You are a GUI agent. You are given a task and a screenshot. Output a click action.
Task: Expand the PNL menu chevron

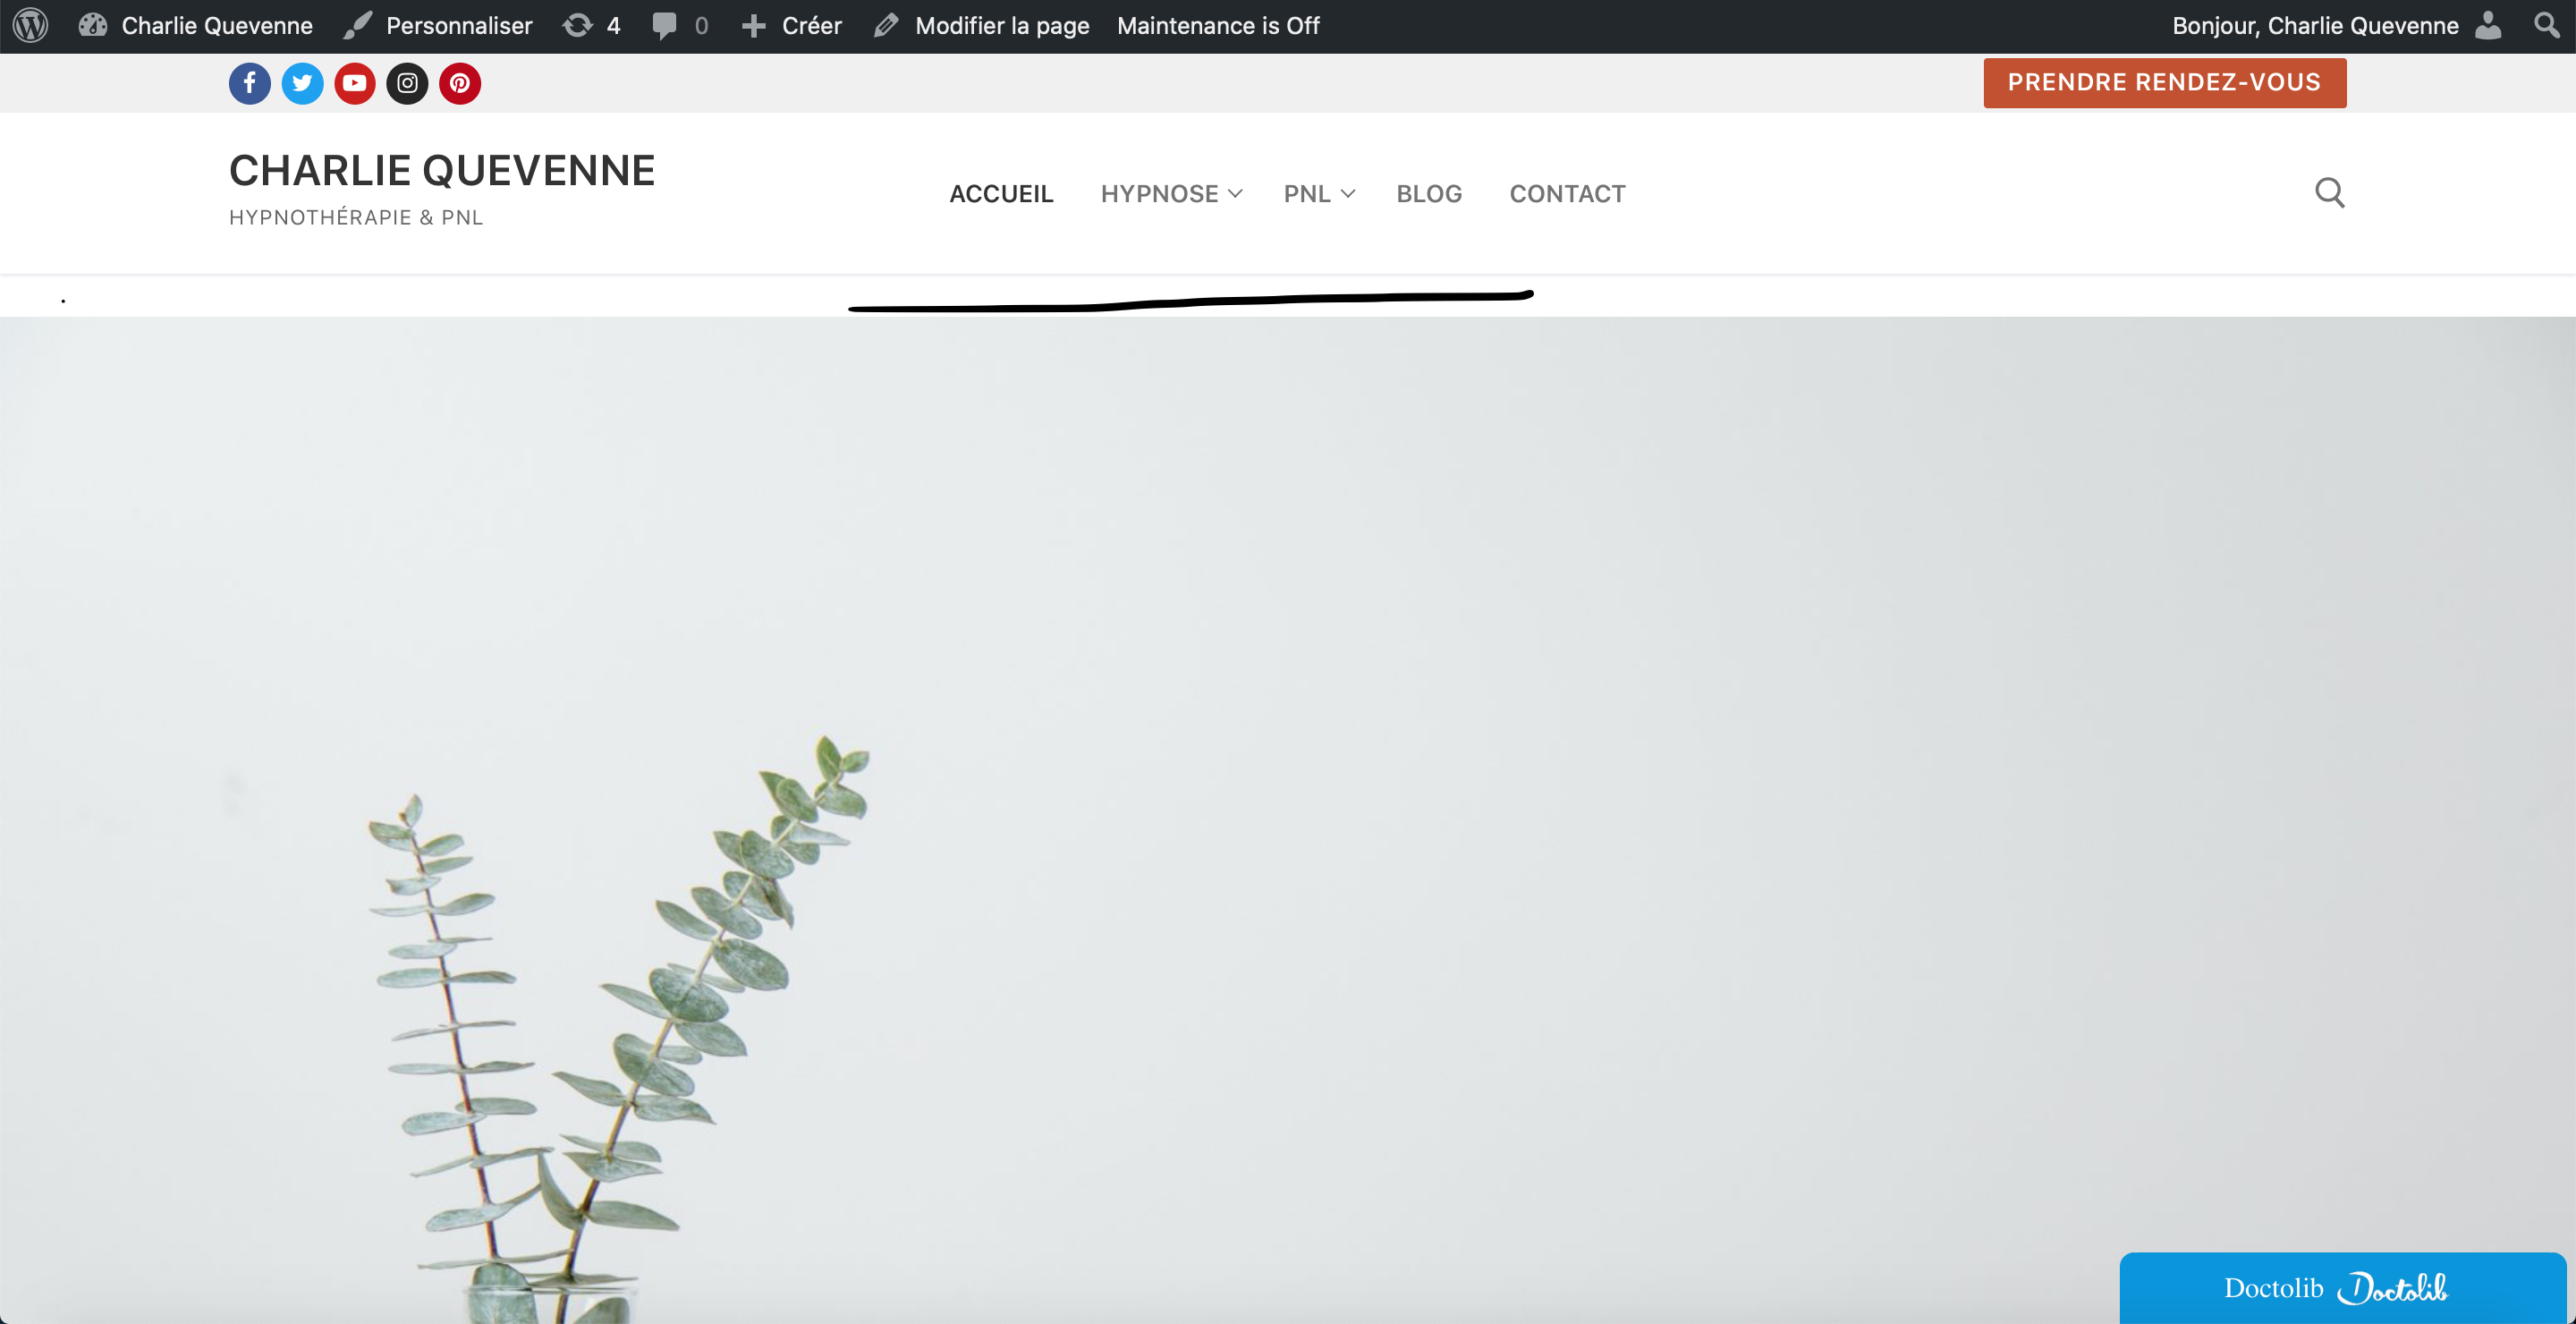1347,194
